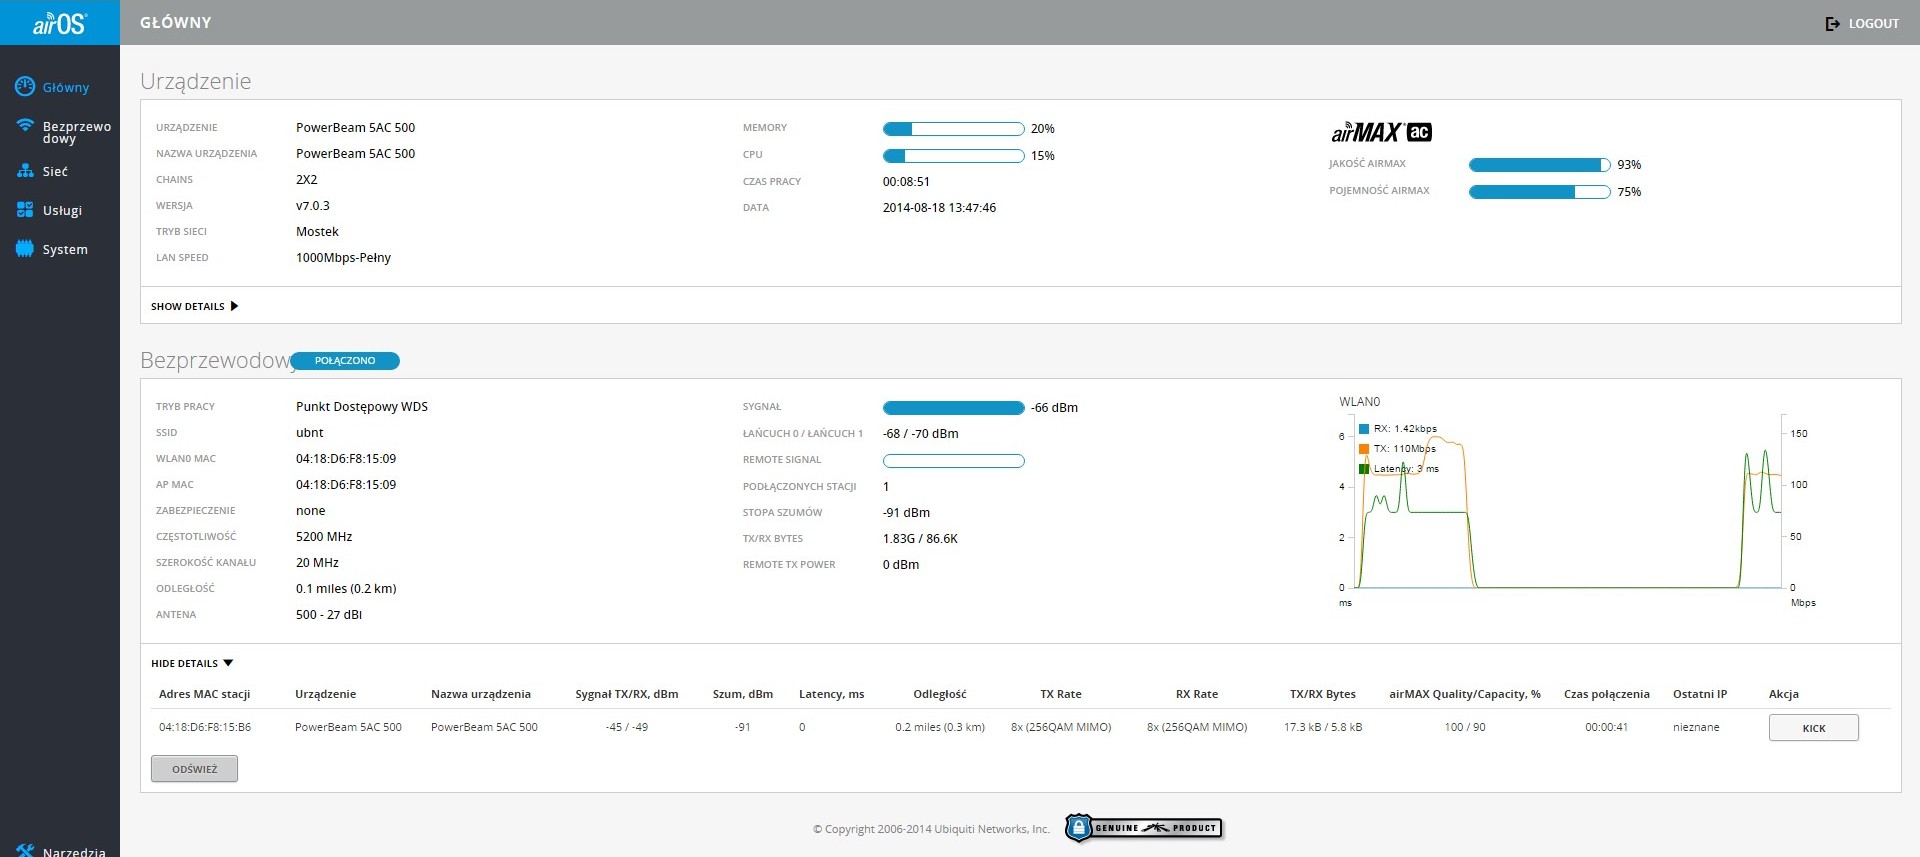Click the 00:00:41 connection time cell
This screenshot has height=857, width=1920.
1607,727
